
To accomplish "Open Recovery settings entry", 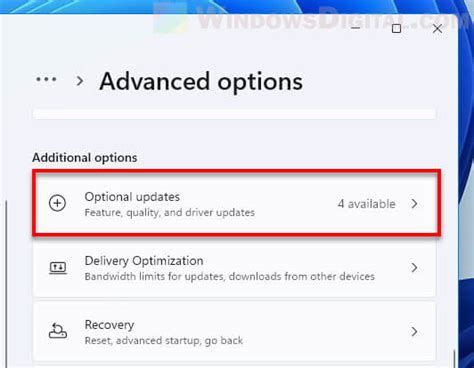I will point(234,332).
